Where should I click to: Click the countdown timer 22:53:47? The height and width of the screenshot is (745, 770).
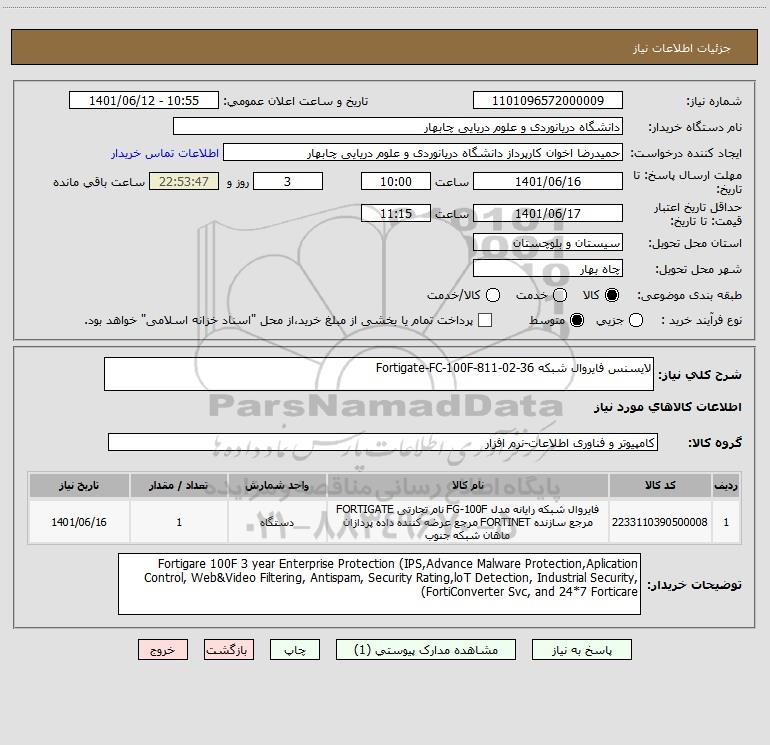(x=184, y=181)
